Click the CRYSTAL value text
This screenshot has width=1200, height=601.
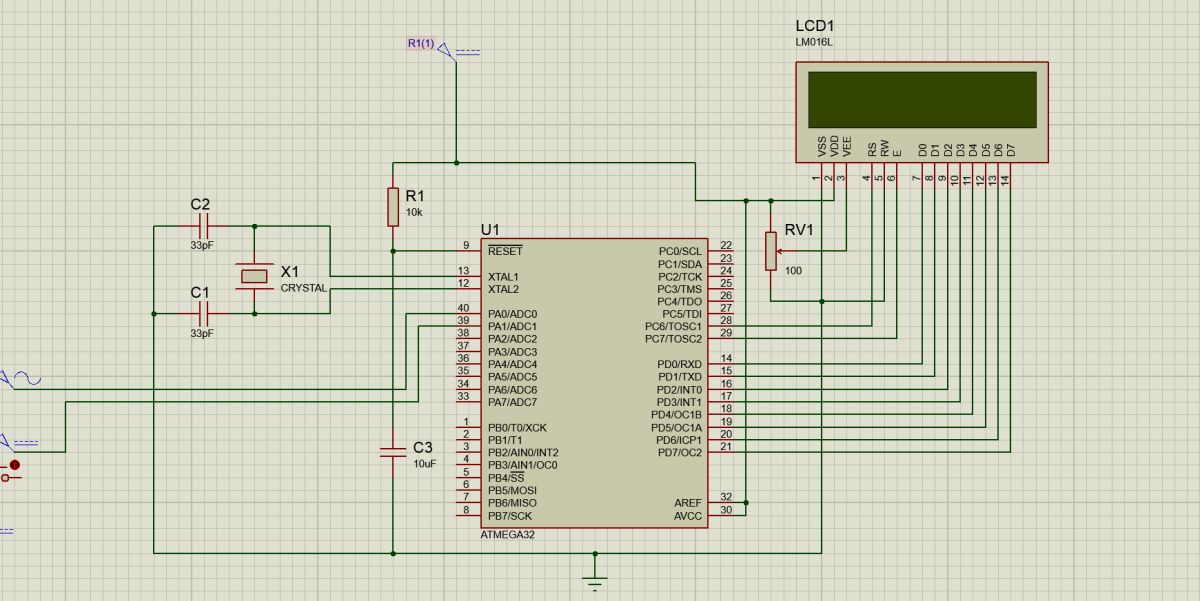click(x=304, y=287)
